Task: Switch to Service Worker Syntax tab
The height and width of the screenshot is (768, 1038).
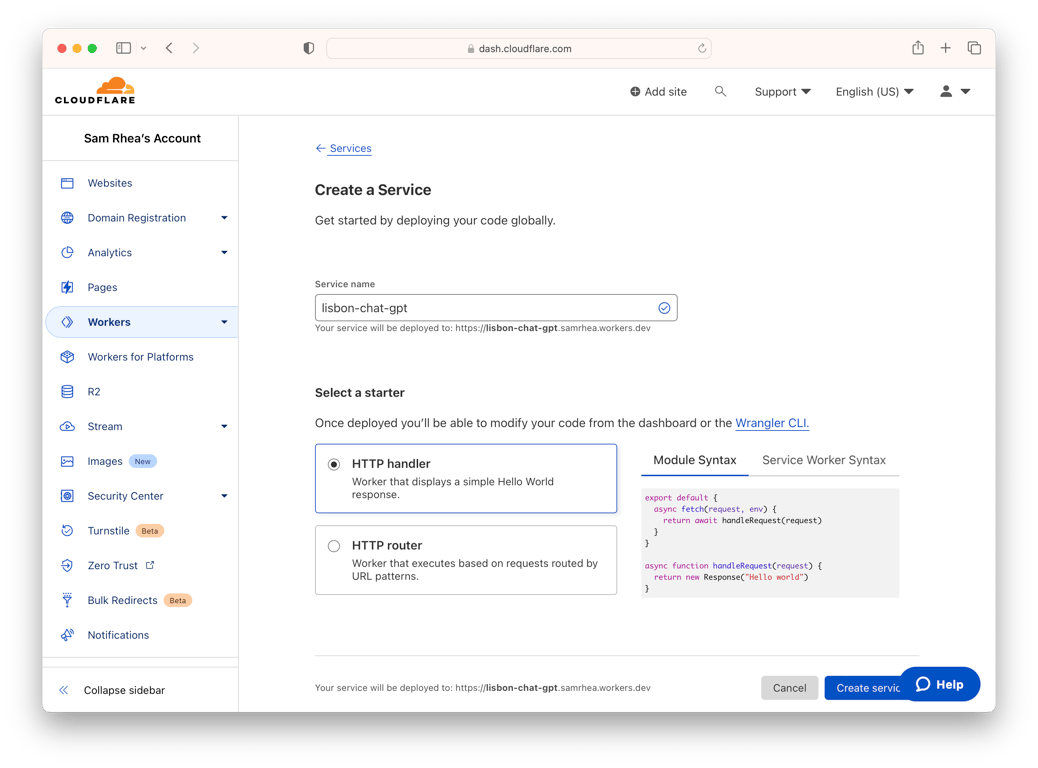Action: point(823,460)
